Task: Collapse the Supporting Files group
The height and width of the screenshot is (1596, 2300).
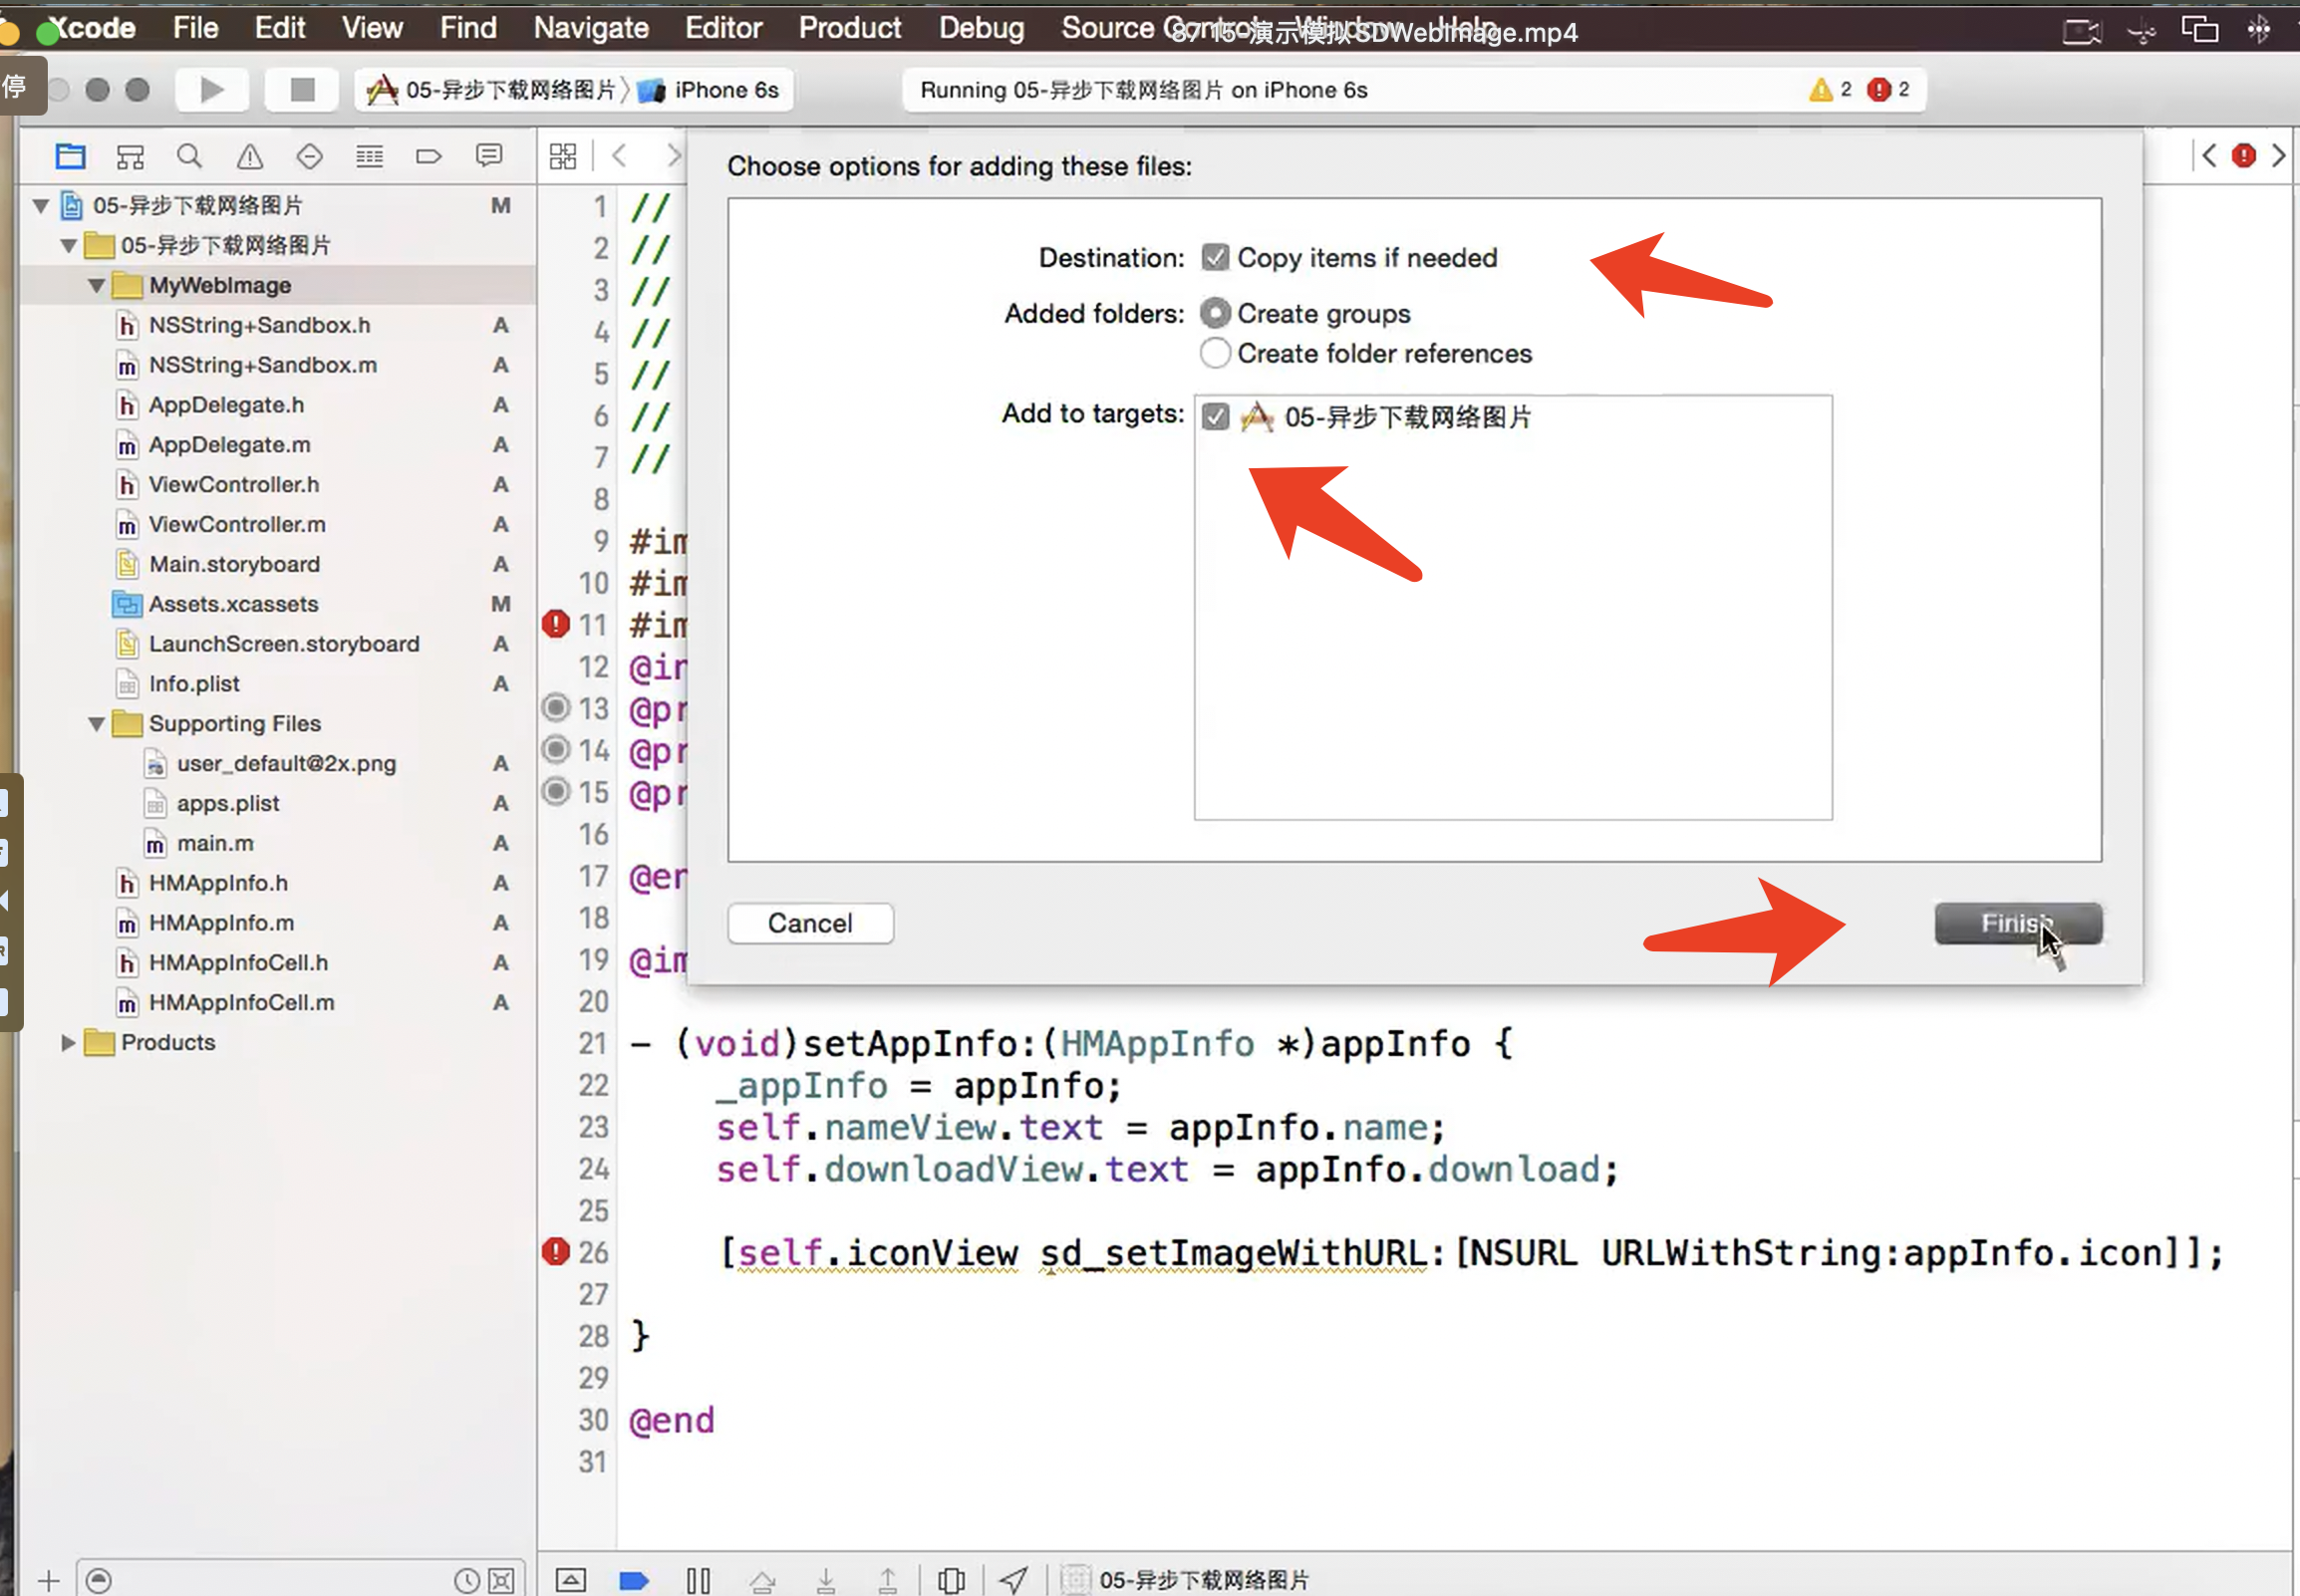Action: tap(96, 724)
